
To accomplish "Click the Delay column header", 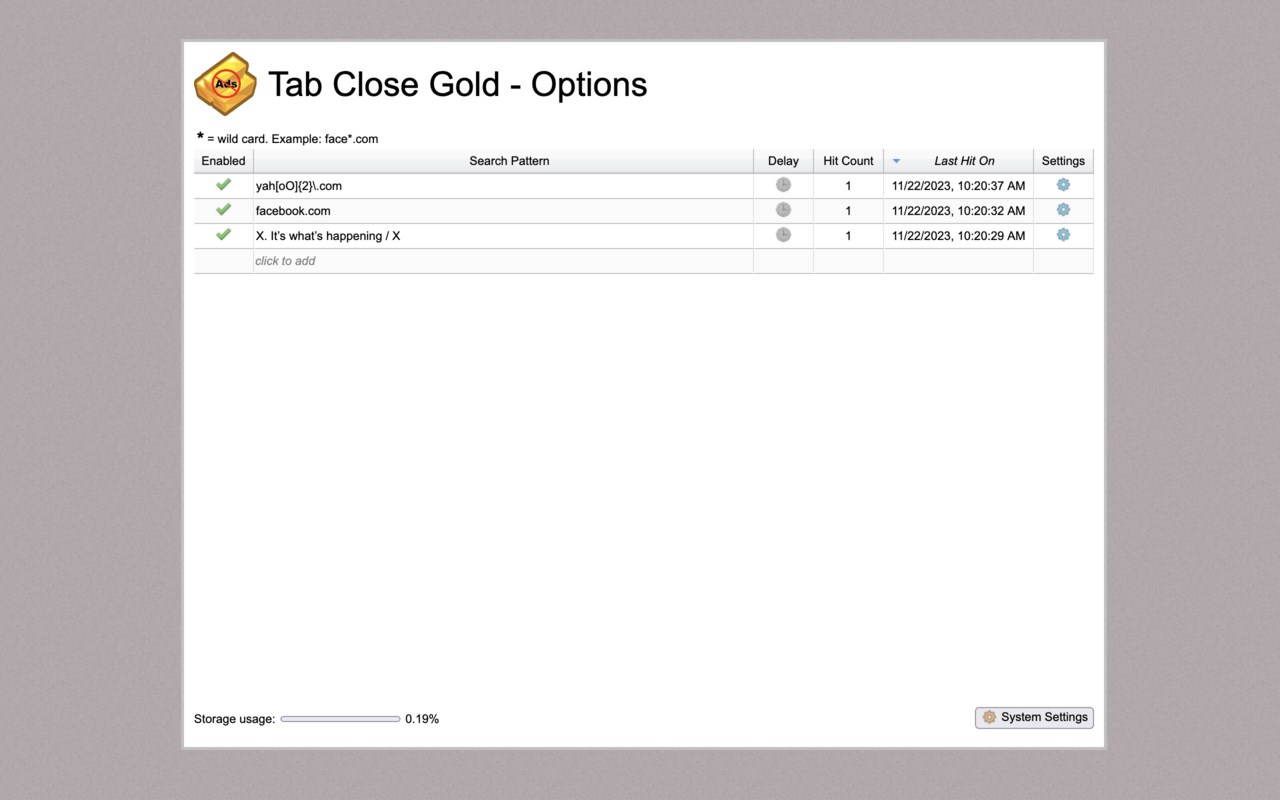I will 783,161.
